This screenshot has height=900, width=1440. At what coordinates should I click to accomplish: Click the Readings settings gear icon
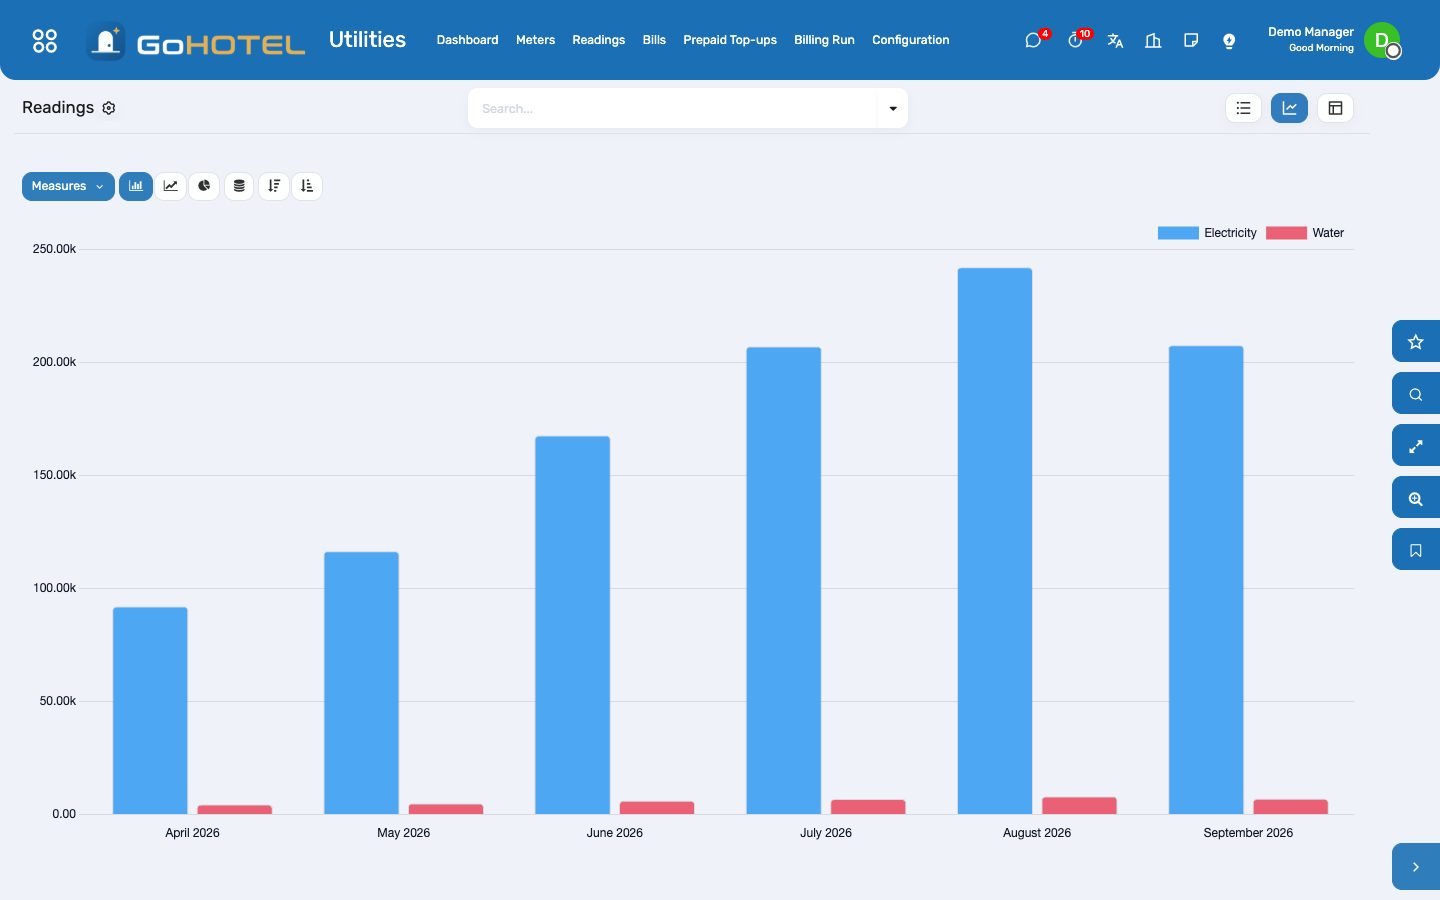click(x=109, y=108)
